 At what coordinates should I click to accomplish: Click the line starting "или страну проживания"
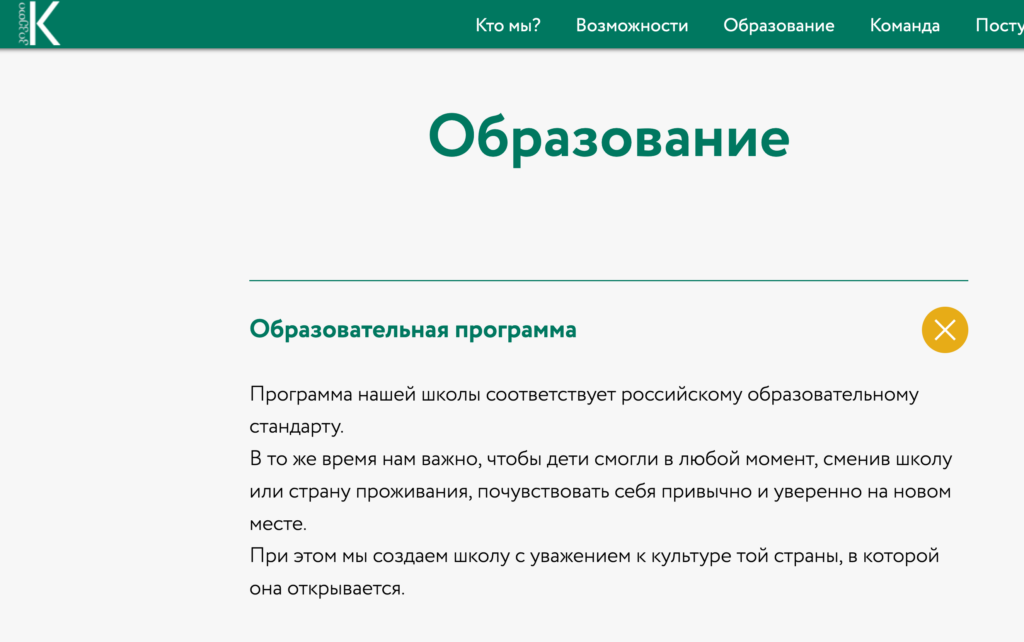600,492
